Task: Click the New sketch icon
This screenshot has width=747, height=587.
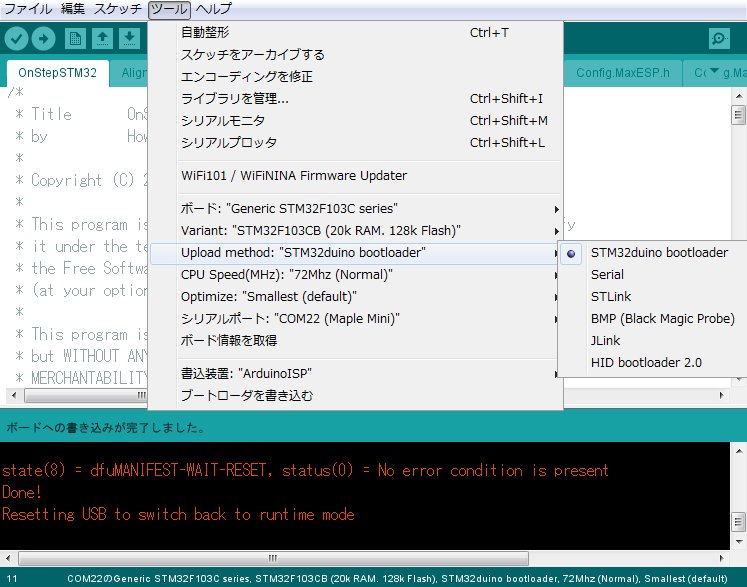Action: (75, 39)
